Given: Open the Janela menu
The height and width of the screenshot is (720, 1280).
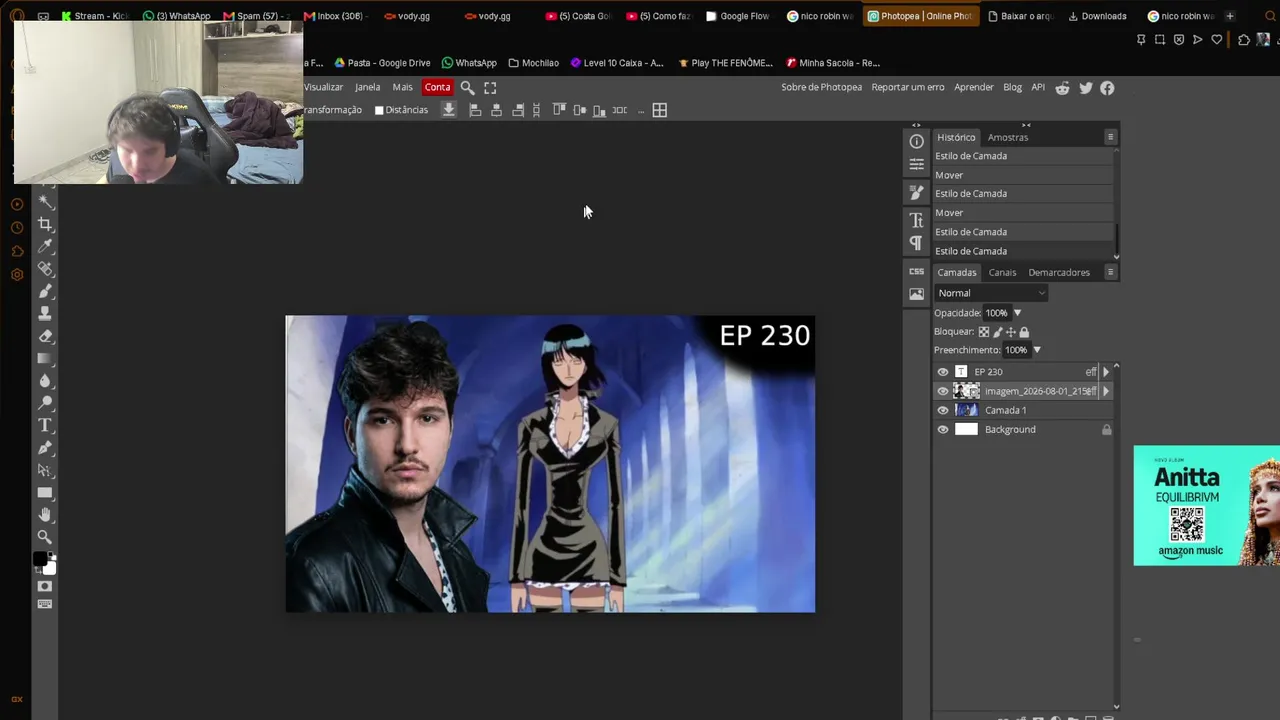Looking at the screenshot, I should pyautogui.click(x=368, y=88).
